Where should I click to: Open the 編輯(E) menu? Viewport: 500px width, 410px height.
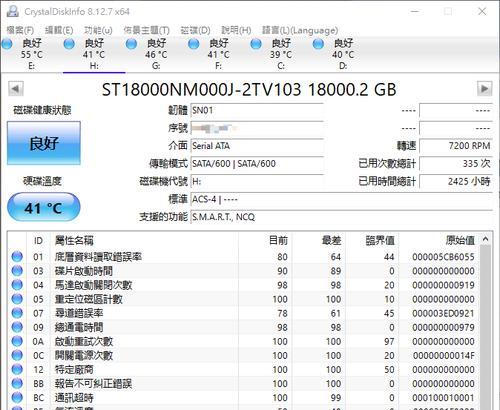pos(59,30)
